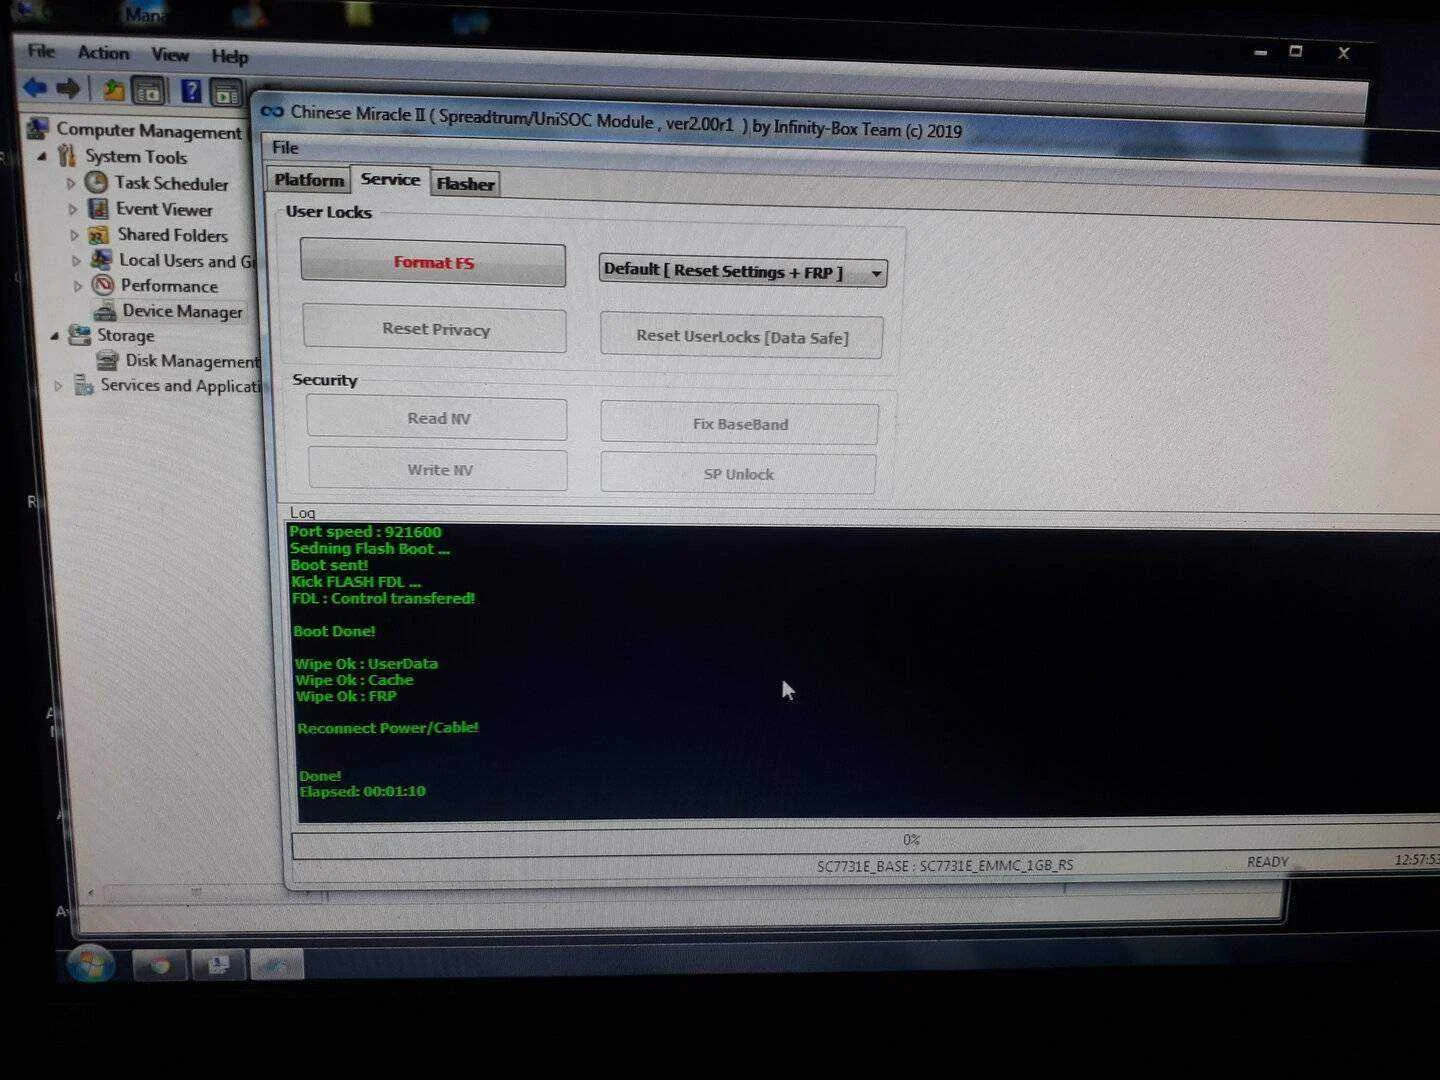Click the 'Reconnect Power/Cable!' log line
The width and height of the screenshot is (1440, 1080).
(388, 728)
